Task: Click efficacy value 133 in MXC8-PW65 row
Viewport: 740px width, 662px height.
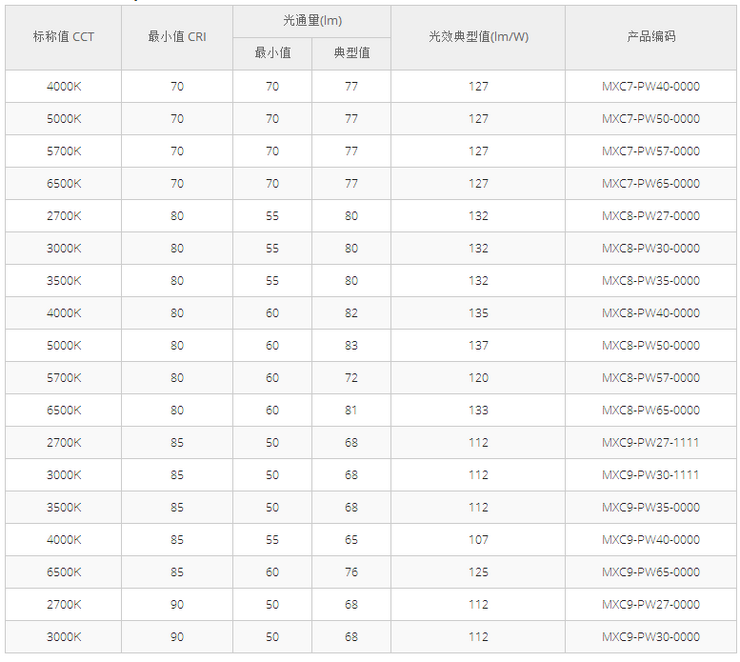Action: (478, 410)
